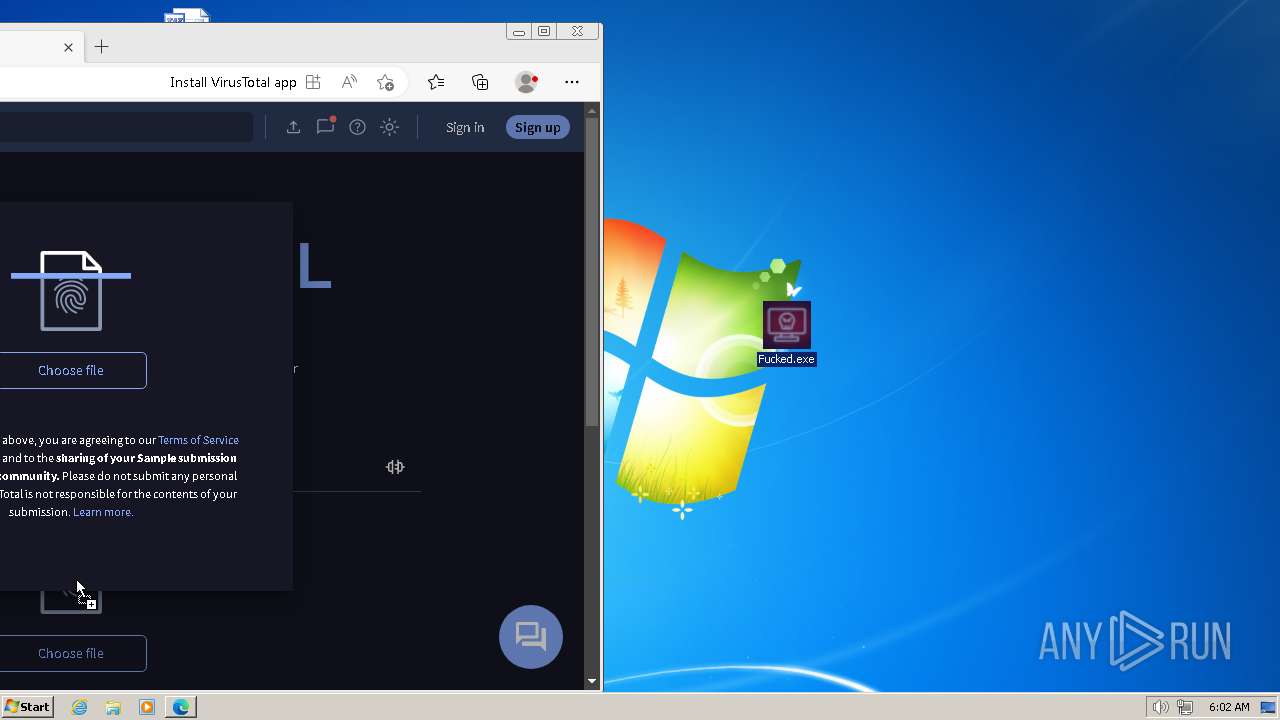This screenshot has height=720, width=1280.
Task: Open a new browser tab
Action: [x=101, y=47]
